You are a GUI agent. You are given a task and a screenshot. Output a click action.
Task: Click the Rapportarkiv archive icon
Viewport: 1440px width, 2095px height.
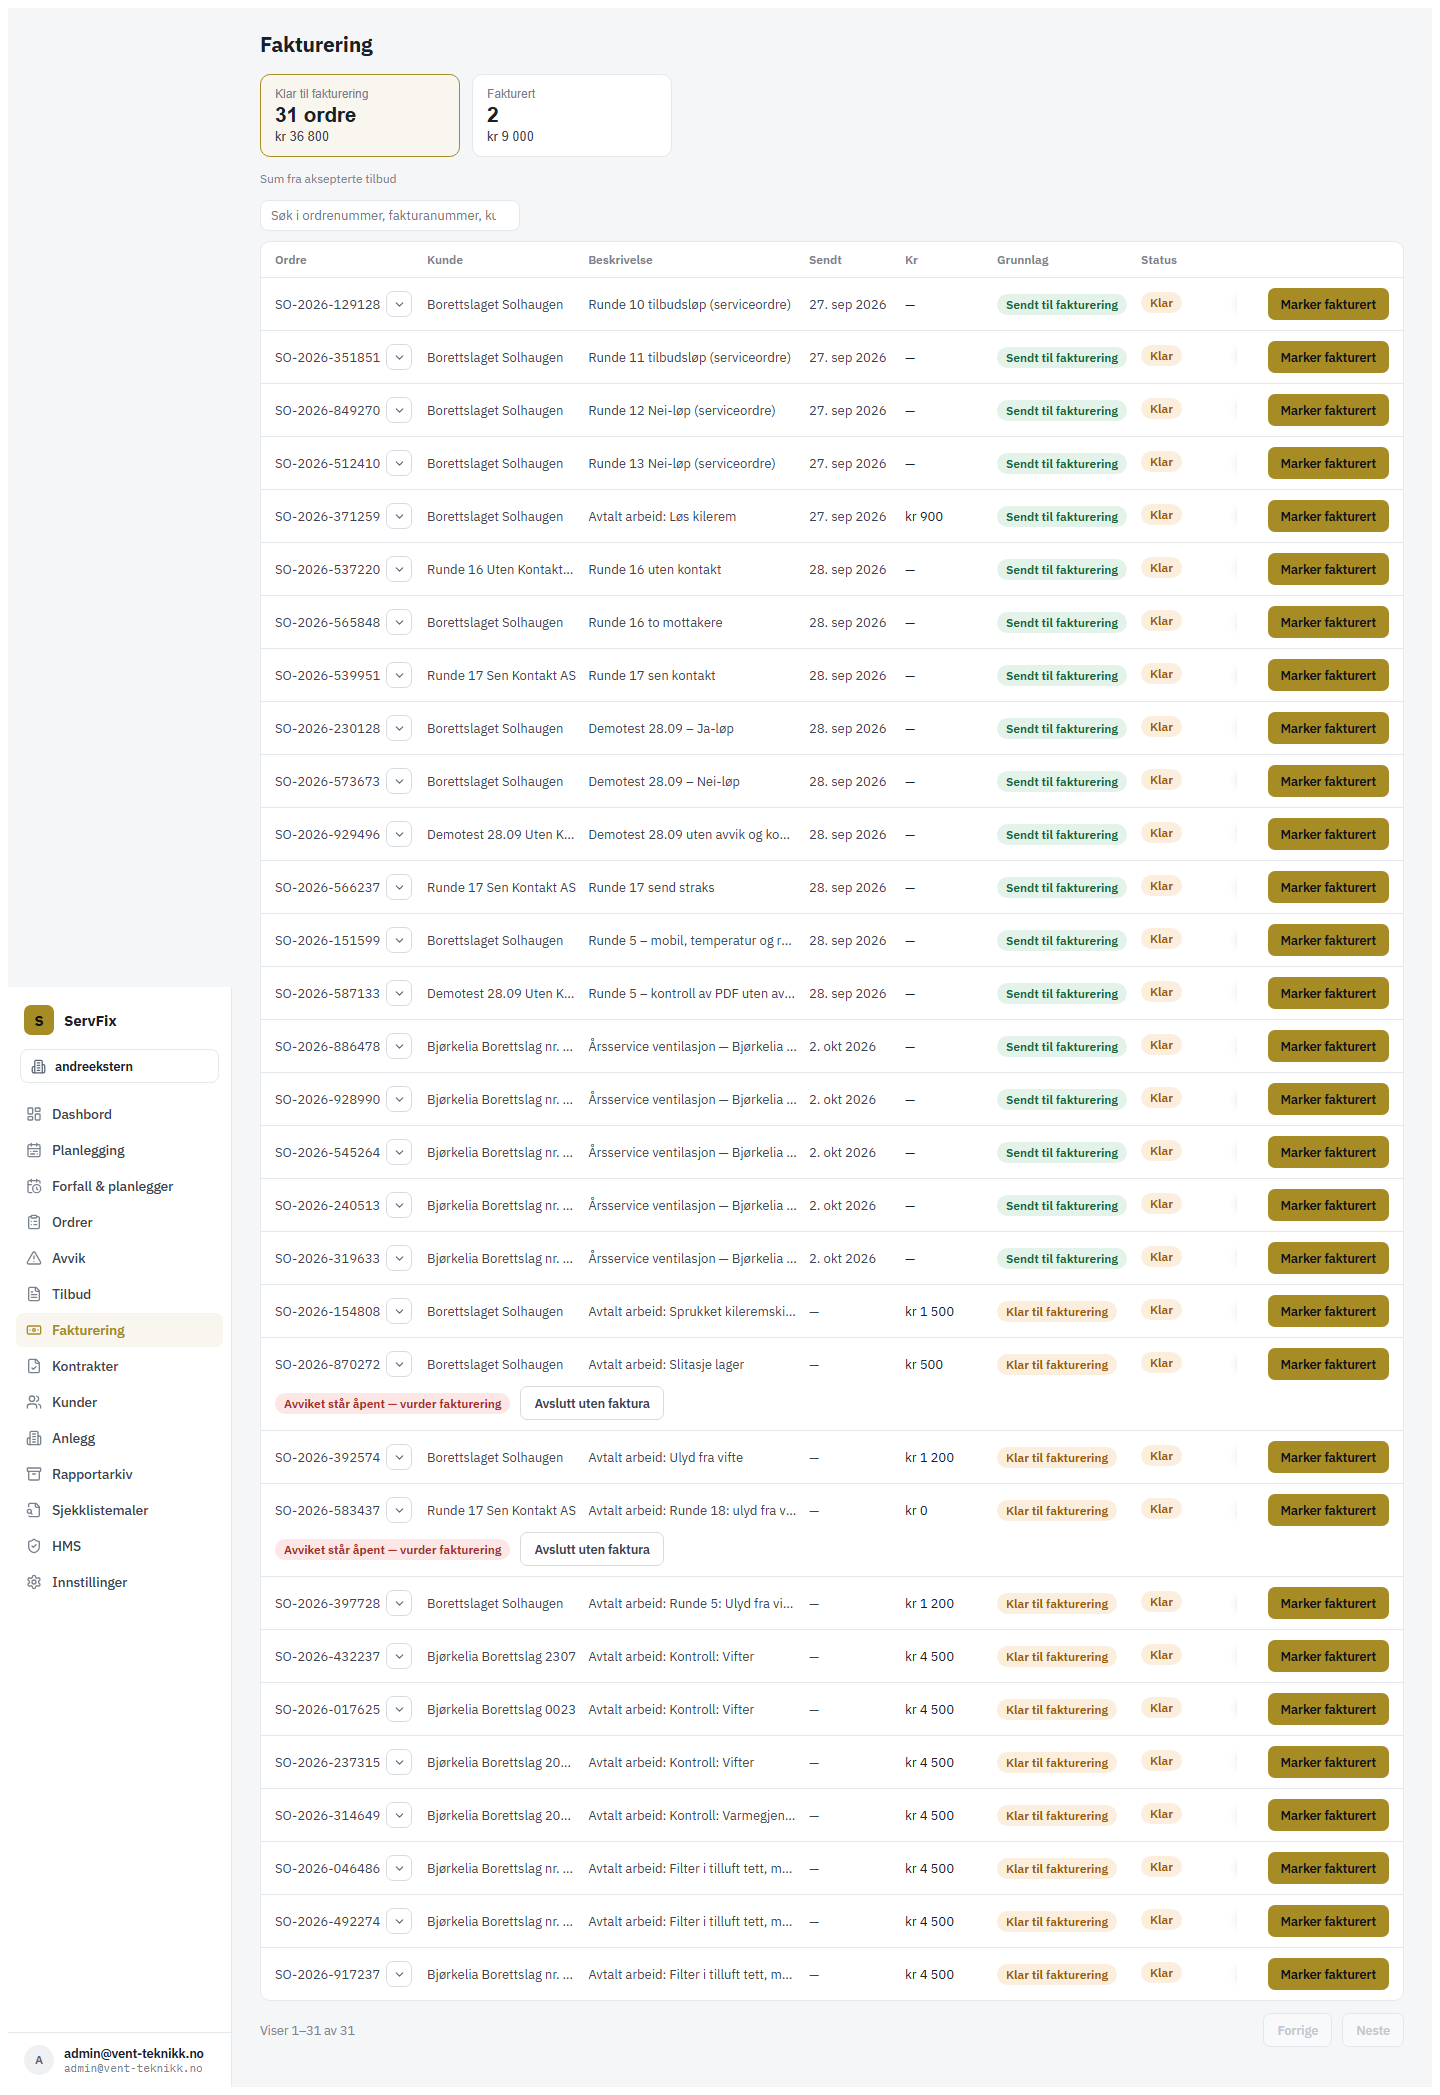tap(34, 1474)
